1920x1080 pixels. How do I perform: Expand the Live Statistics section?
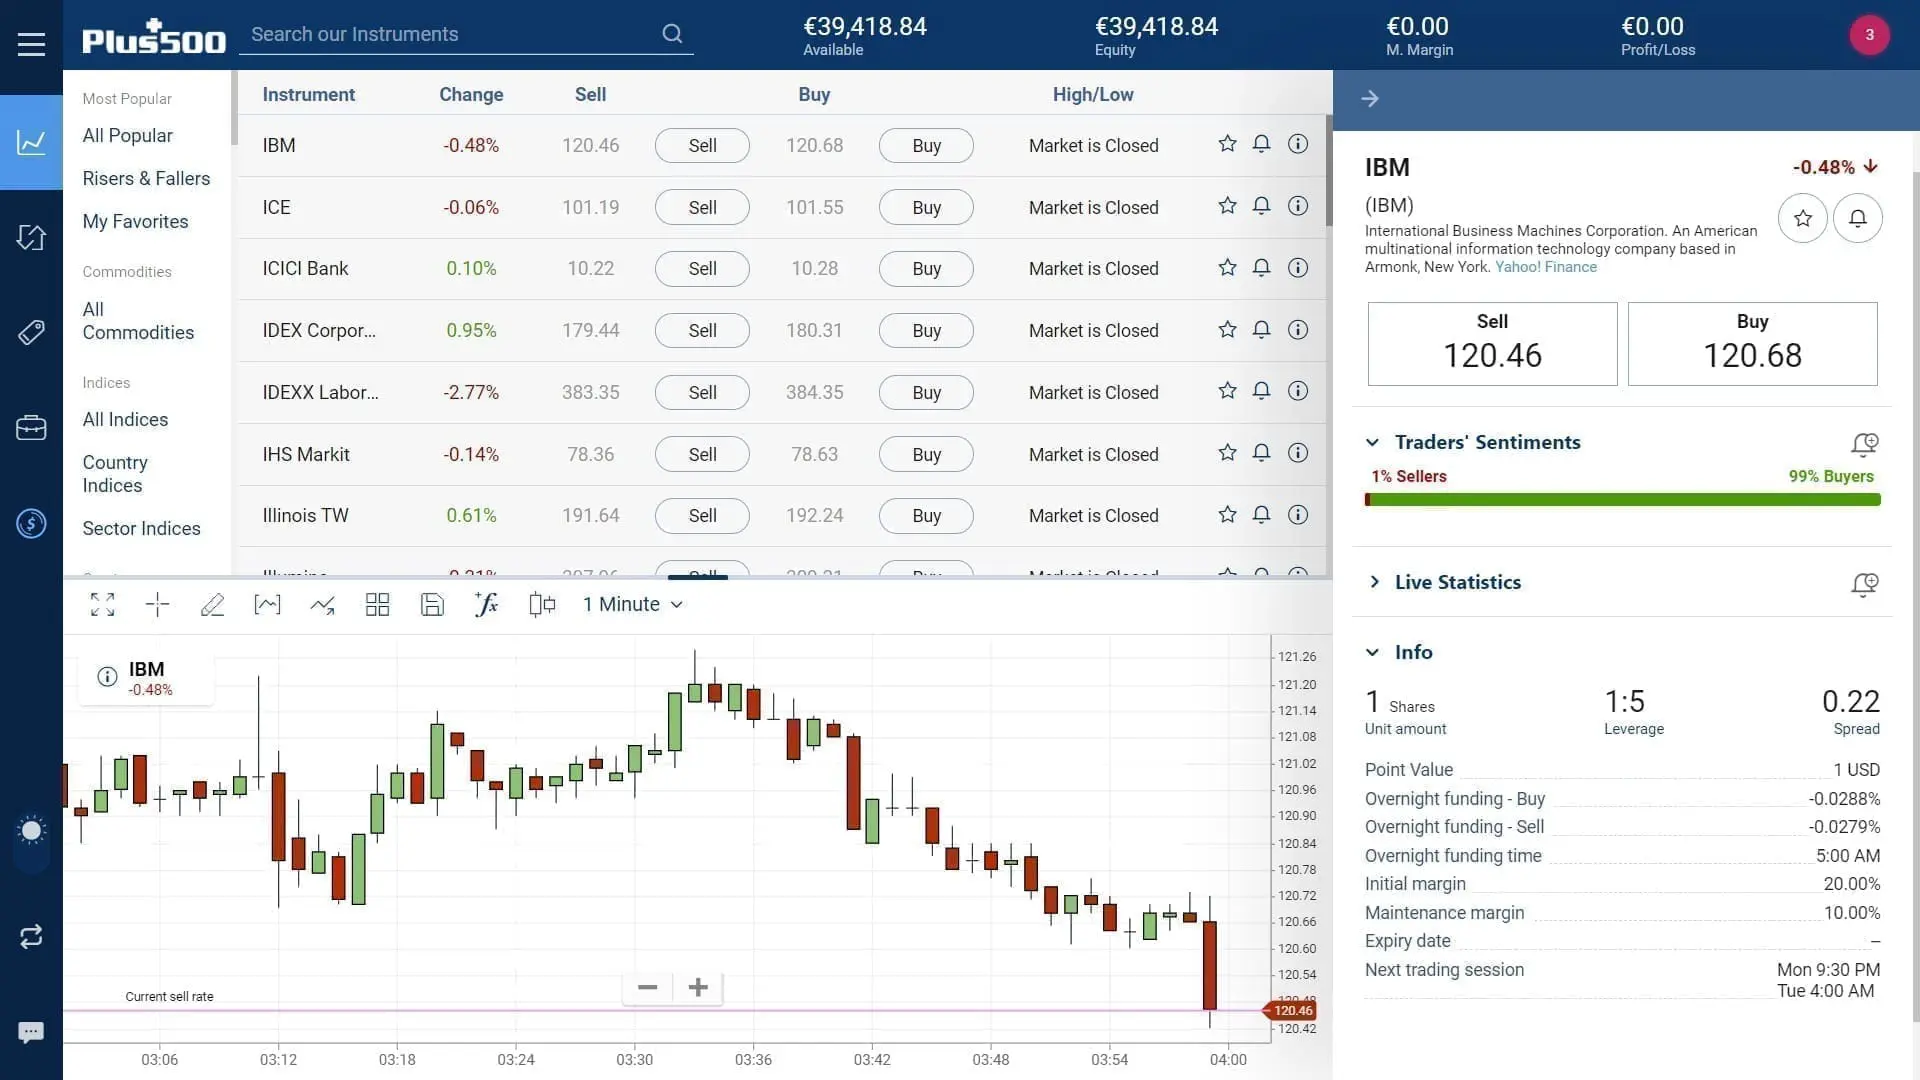point(1375,581)
